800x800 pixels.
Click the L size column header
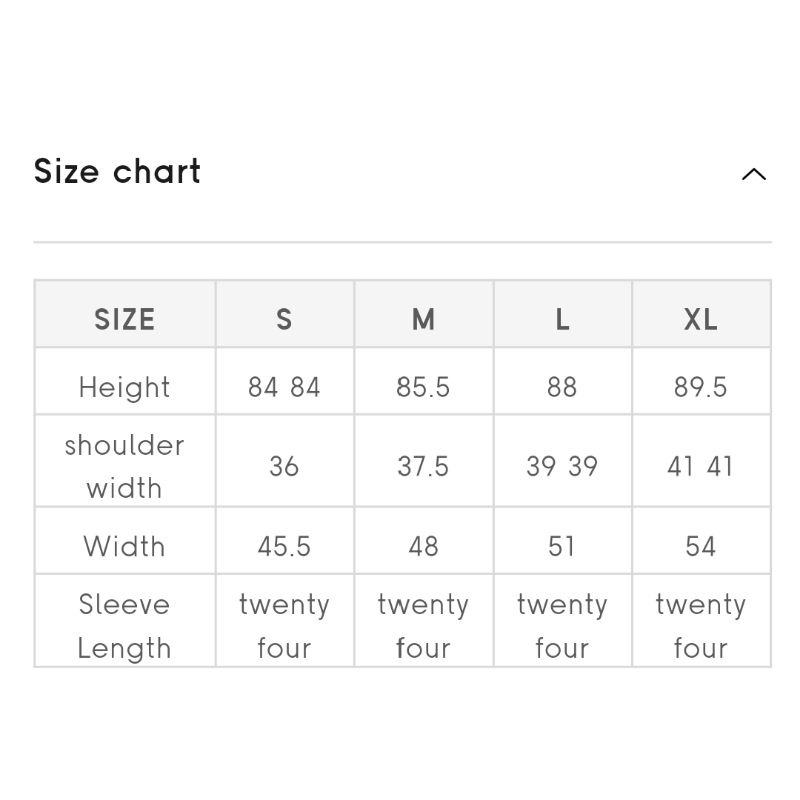tap(562, 319)
